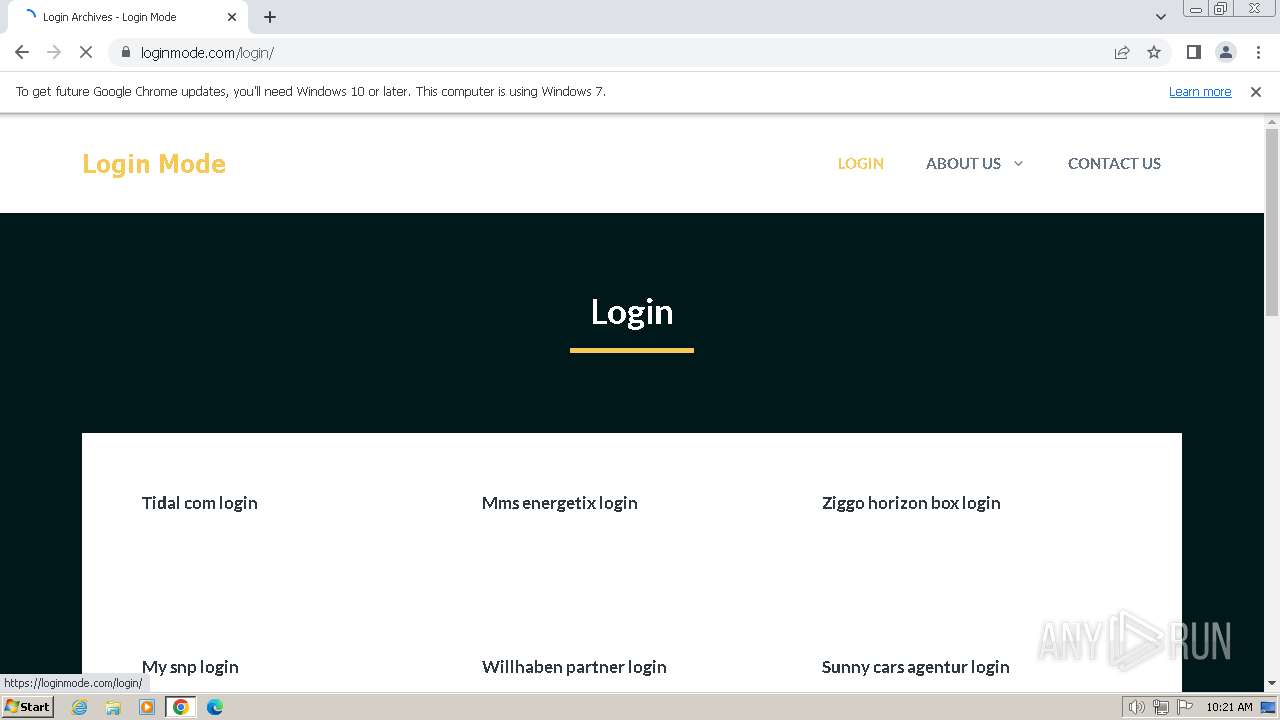Dismiss the Chrome update notice
Viewport: 1280px width, 720px height.
pos(1255,91)
